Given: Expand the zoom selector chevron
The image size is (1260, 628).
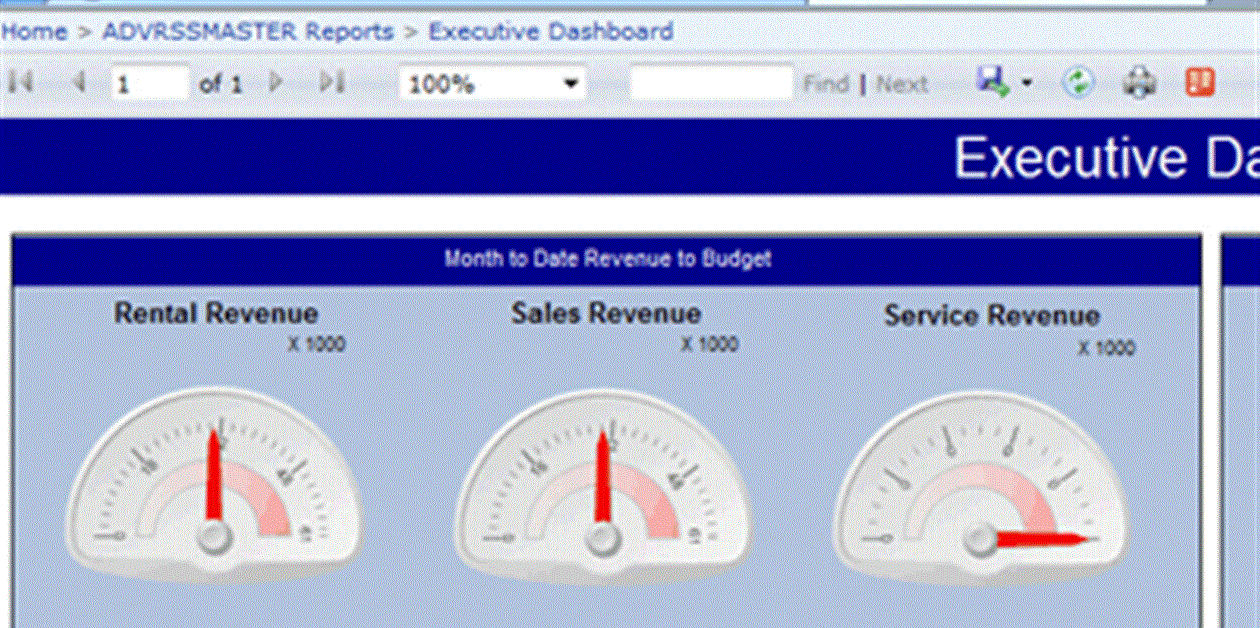Looking at the screenshot, I should [x=570, y=84].
